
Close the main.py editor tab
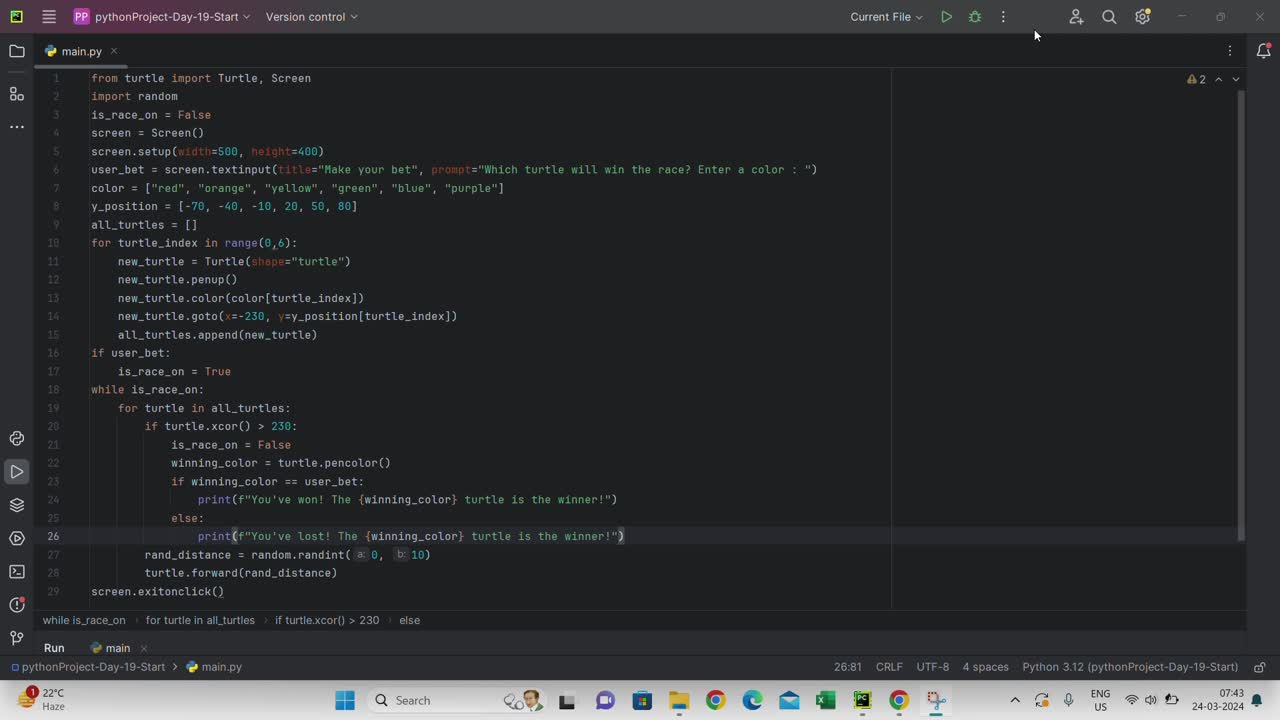tap(114, 51)
